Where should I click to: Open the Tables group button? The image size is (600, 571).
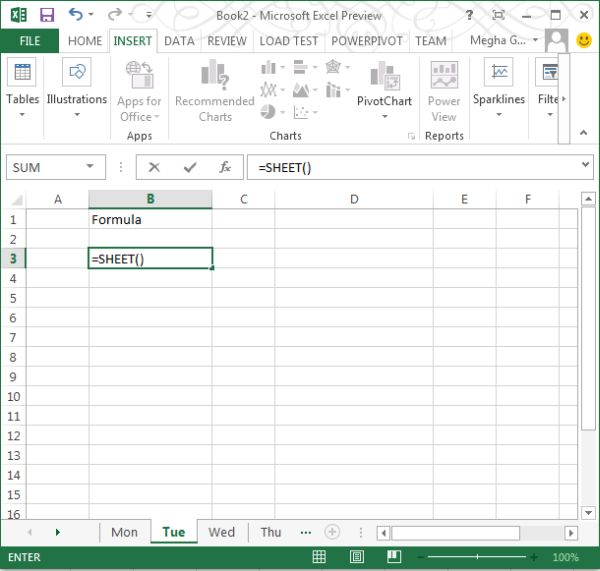(22, 88)
